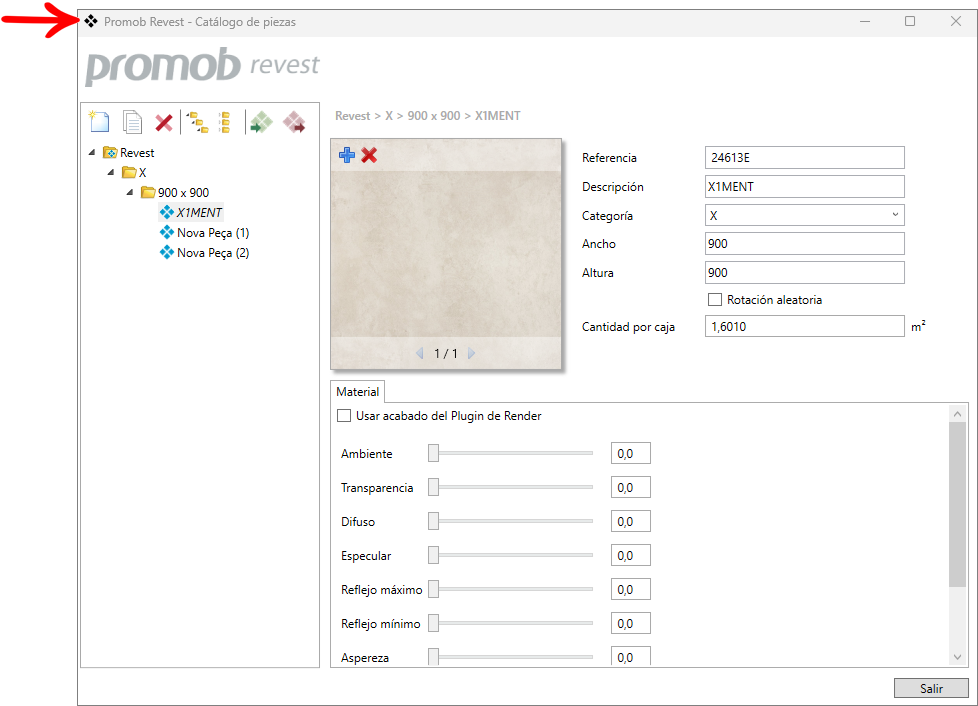Click the new piece icon in toolbar
Image resolution: width=978 pixels, height=706 pixels.
pos(98,122)
